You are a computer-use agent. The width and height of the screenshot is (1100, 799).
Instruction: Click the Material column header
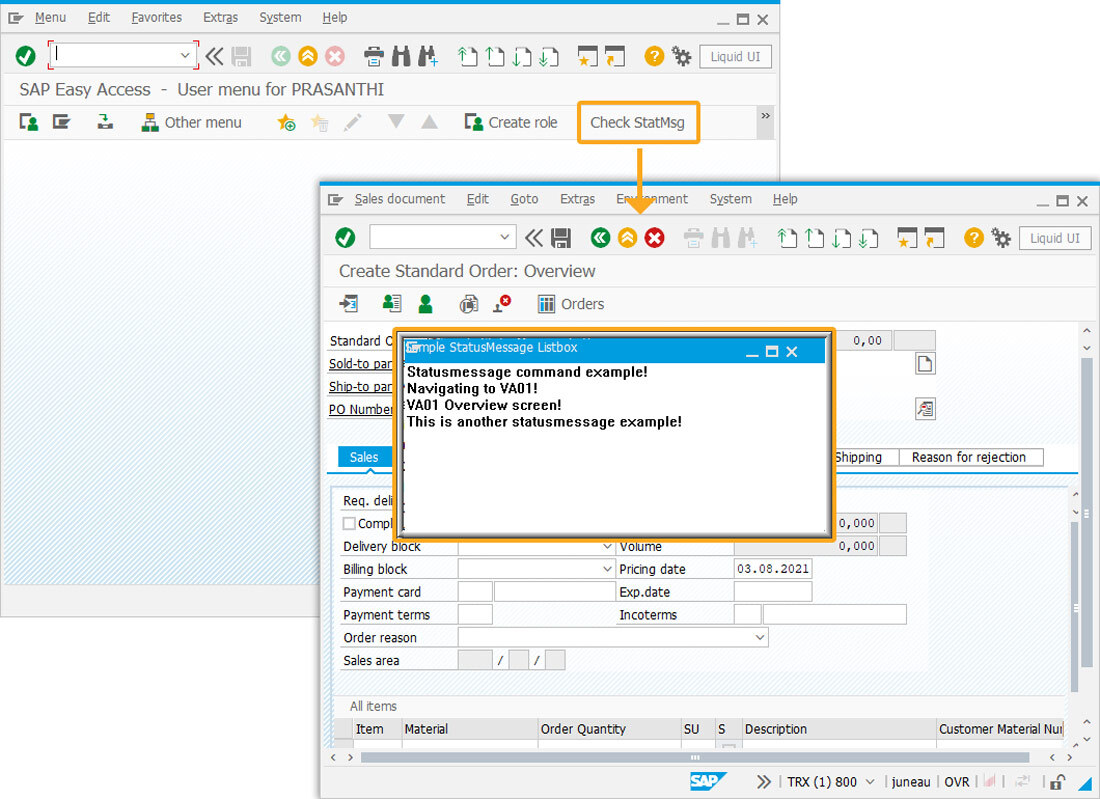click(470, 730)
